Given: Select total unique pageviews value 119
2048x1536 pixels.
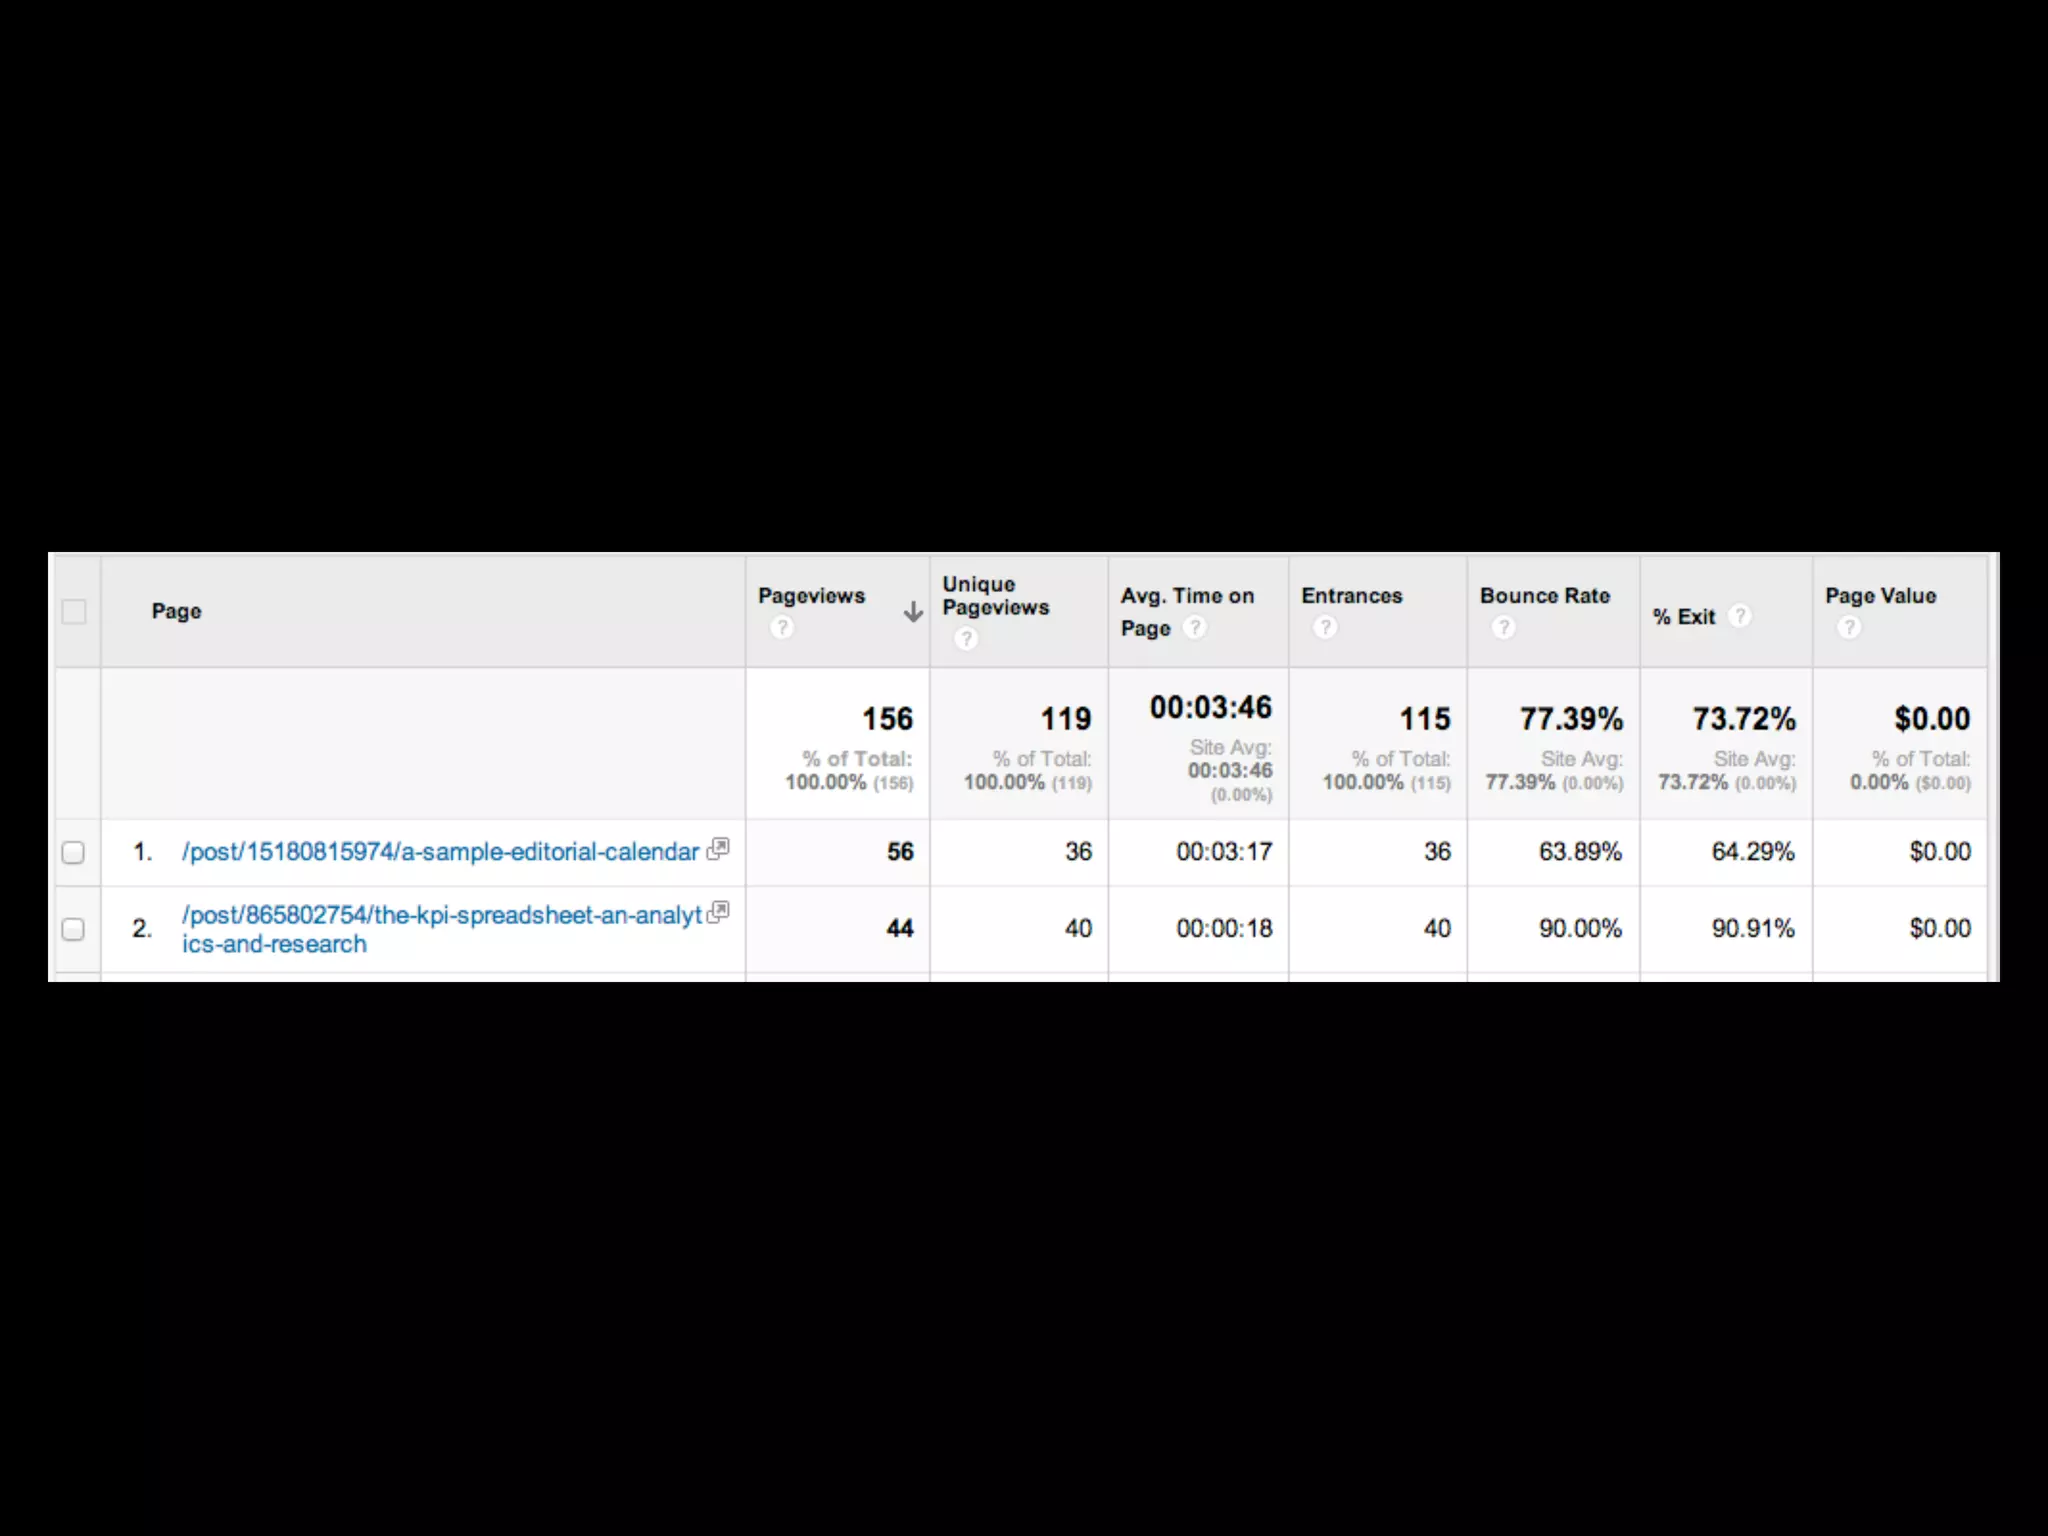Looking at the screenshot, I should (x=1065, y=719).
